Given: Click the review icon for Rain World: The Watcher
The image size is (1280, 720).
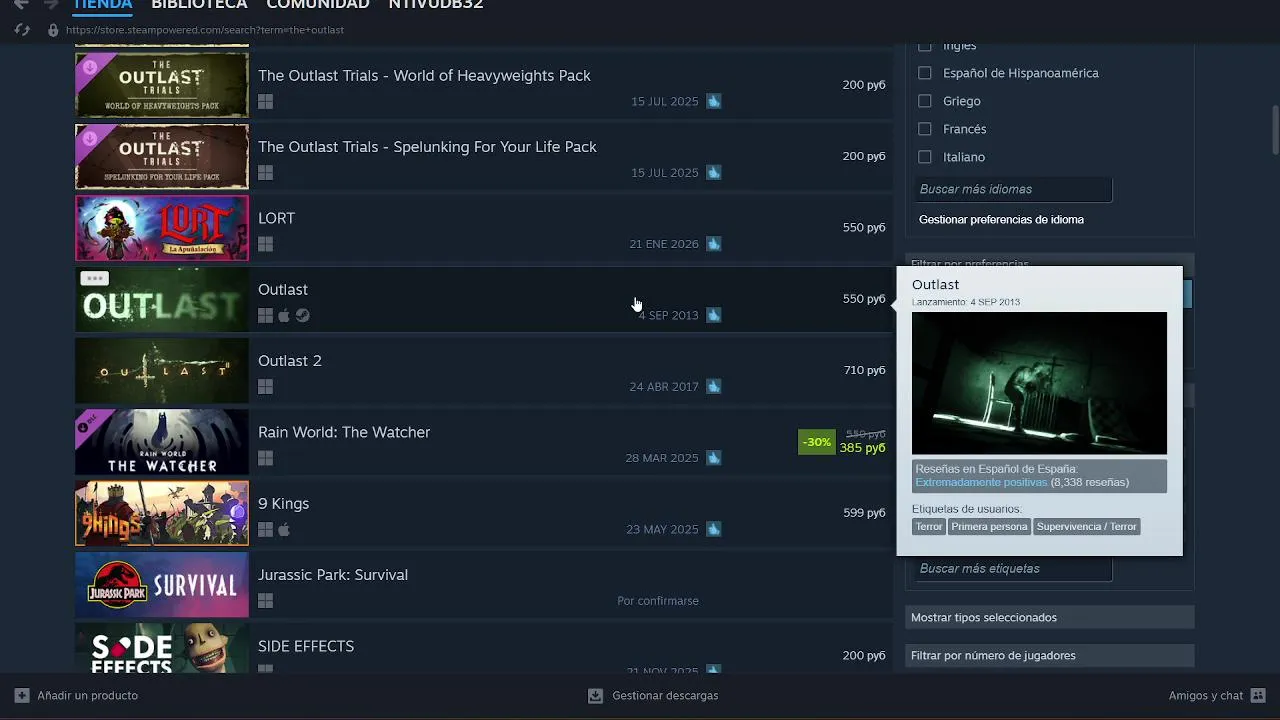Looking at the screenshot, I should pyautogui.click(x=714, y=458).
